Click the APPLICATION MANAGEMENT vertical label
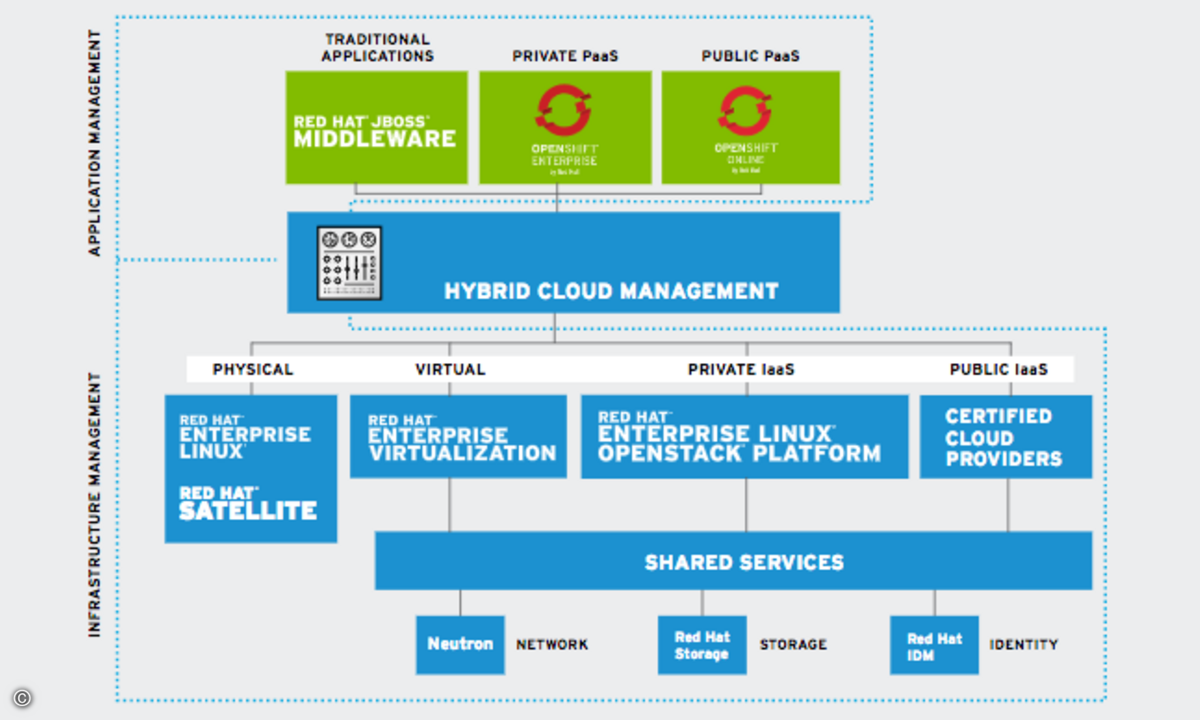 (x=95, y=143)
